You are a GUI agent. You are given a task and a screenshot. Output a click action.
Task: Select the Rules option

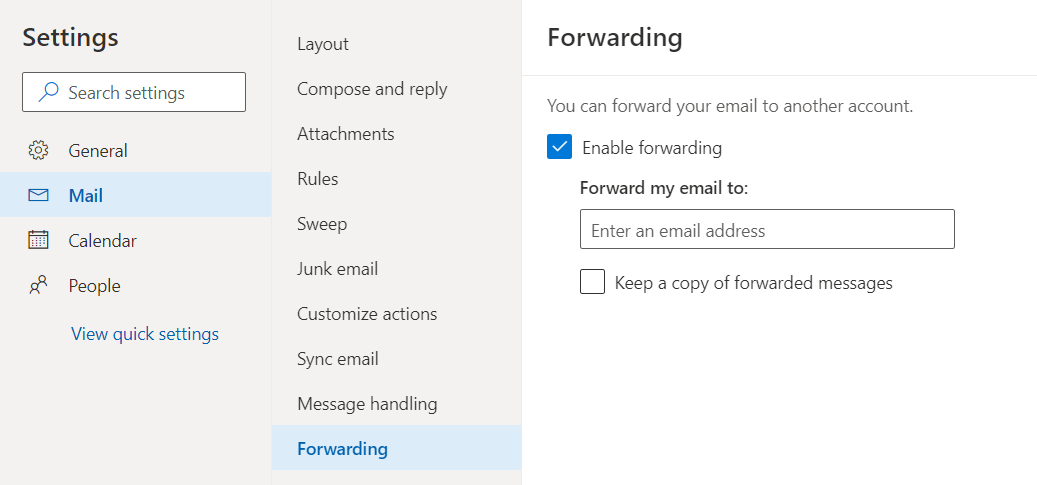click(x=318, y=179)
